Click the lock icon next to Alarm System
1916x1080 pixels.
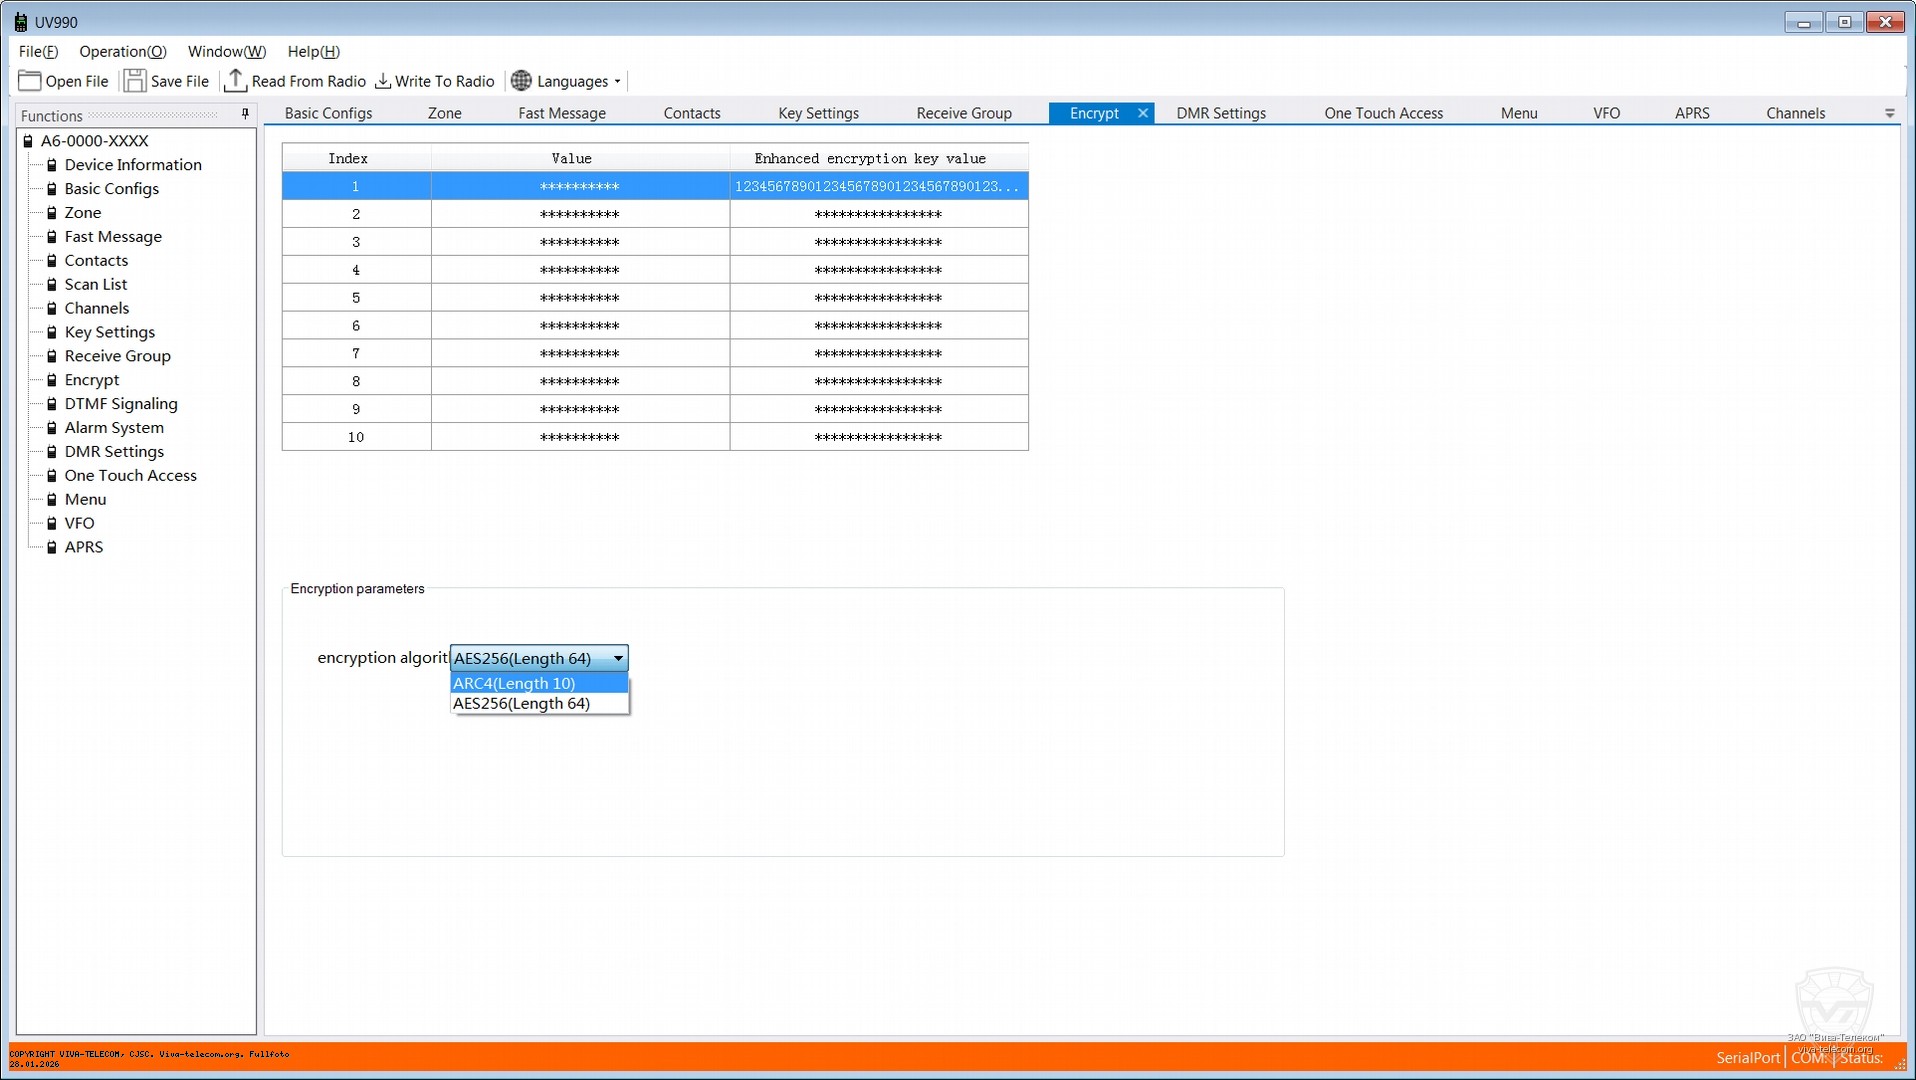click(52, 428)
